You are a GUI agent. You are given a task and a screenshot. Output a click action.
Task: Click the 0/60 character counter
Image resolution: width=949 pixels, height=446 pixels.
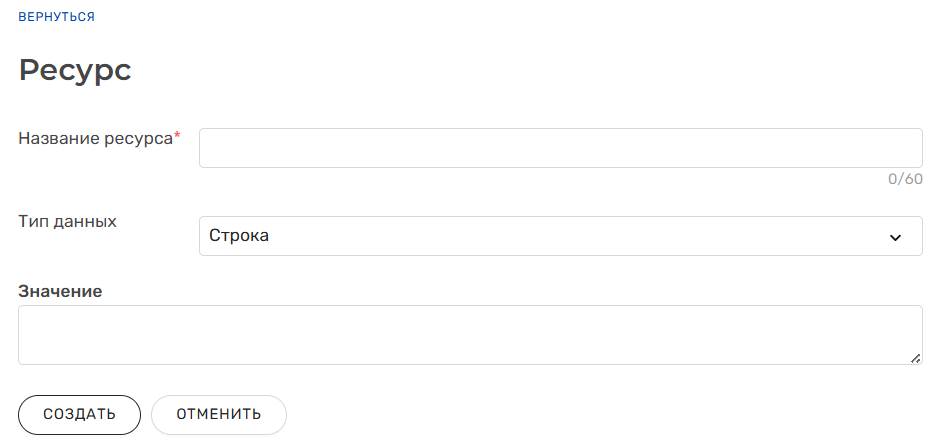[x=905, y=180]
